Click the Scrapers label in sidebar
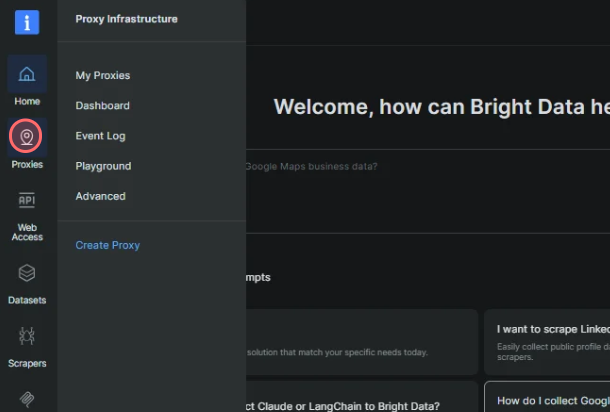The width and height of the screenshot is (610, 412). click(27, 363)
